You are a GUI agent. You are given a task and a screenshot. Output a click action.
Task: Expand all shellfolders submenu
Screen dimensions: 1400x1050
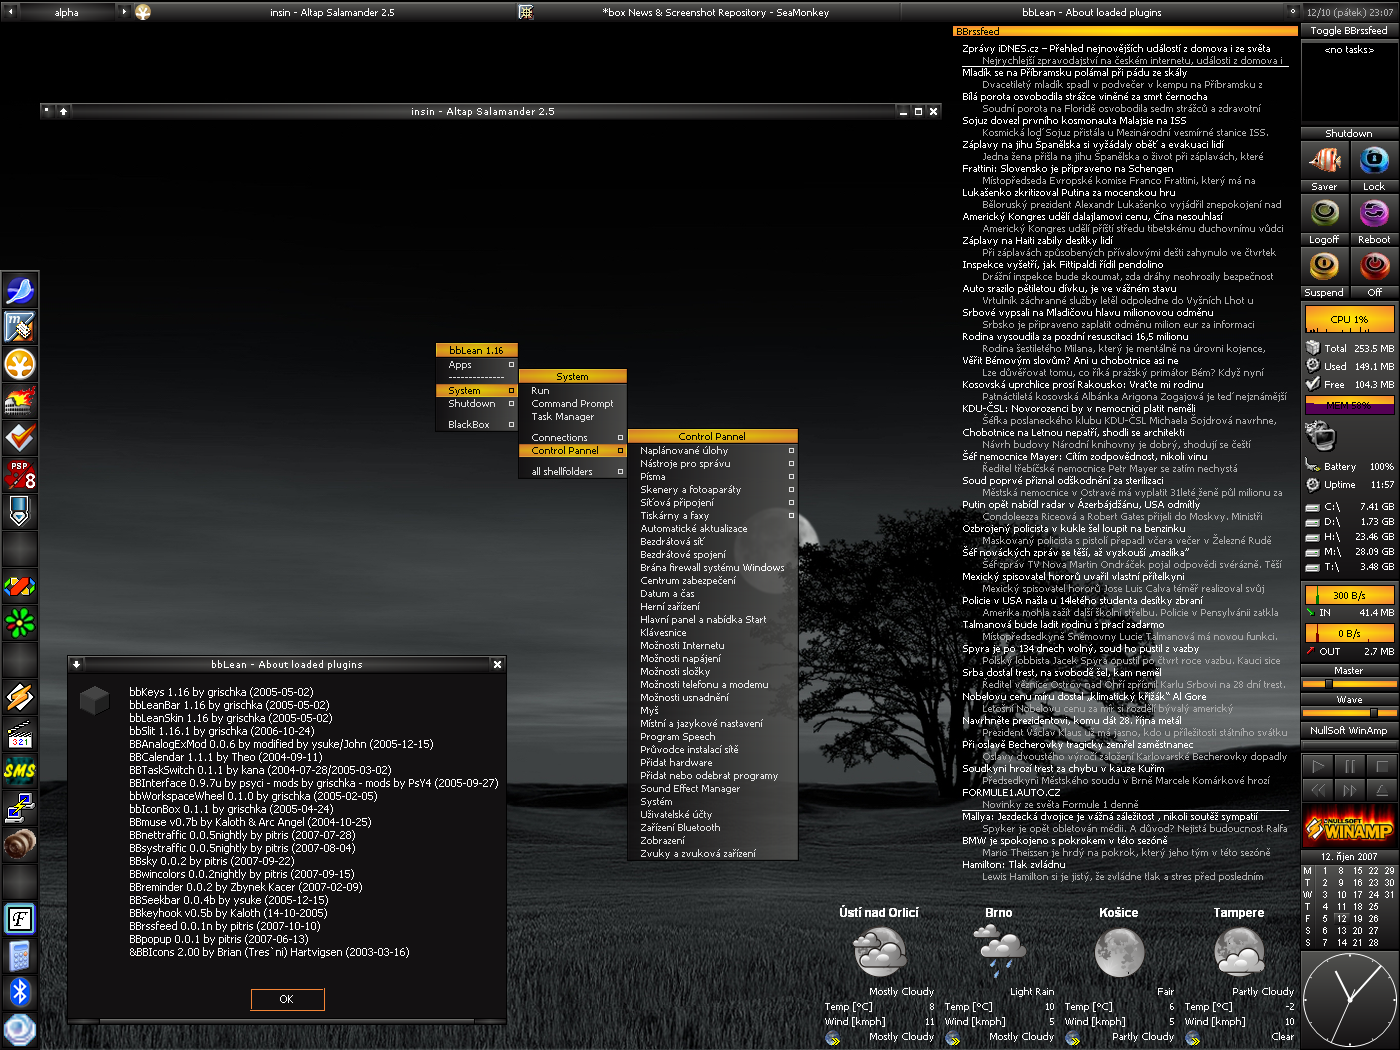point(572,471)
